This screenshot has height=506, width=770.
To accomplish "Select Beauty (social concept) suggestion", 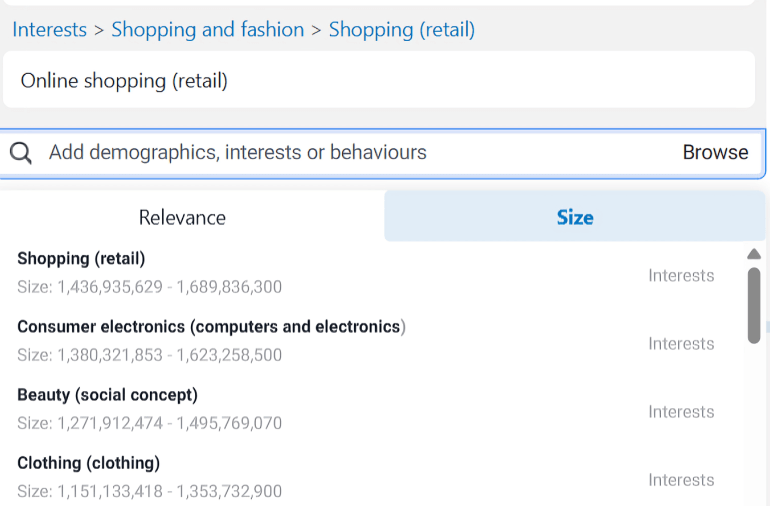I will point(108,395).
